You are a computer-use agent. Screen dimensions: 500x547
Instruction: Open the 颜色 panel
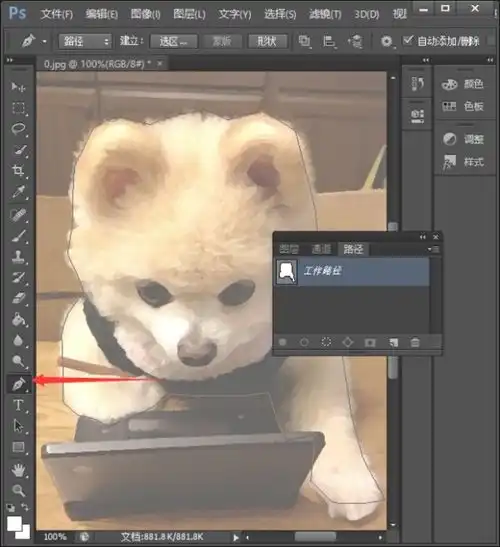[462, 84]
